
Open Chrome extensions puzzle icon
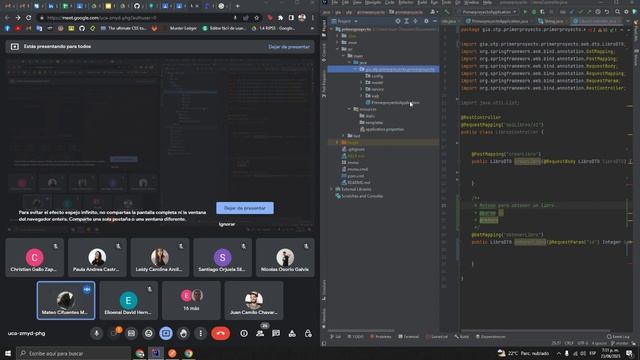tap(280, 18)
